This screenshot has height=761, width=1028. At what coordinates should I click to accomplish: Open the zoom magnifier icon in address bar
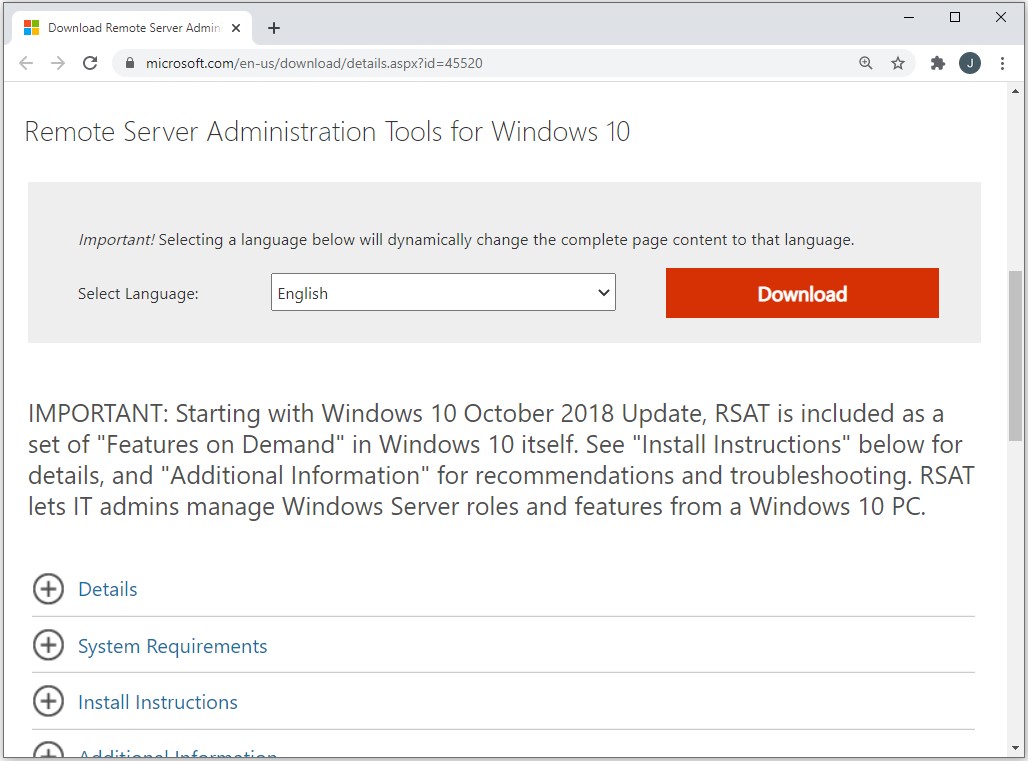click(865, 63)
